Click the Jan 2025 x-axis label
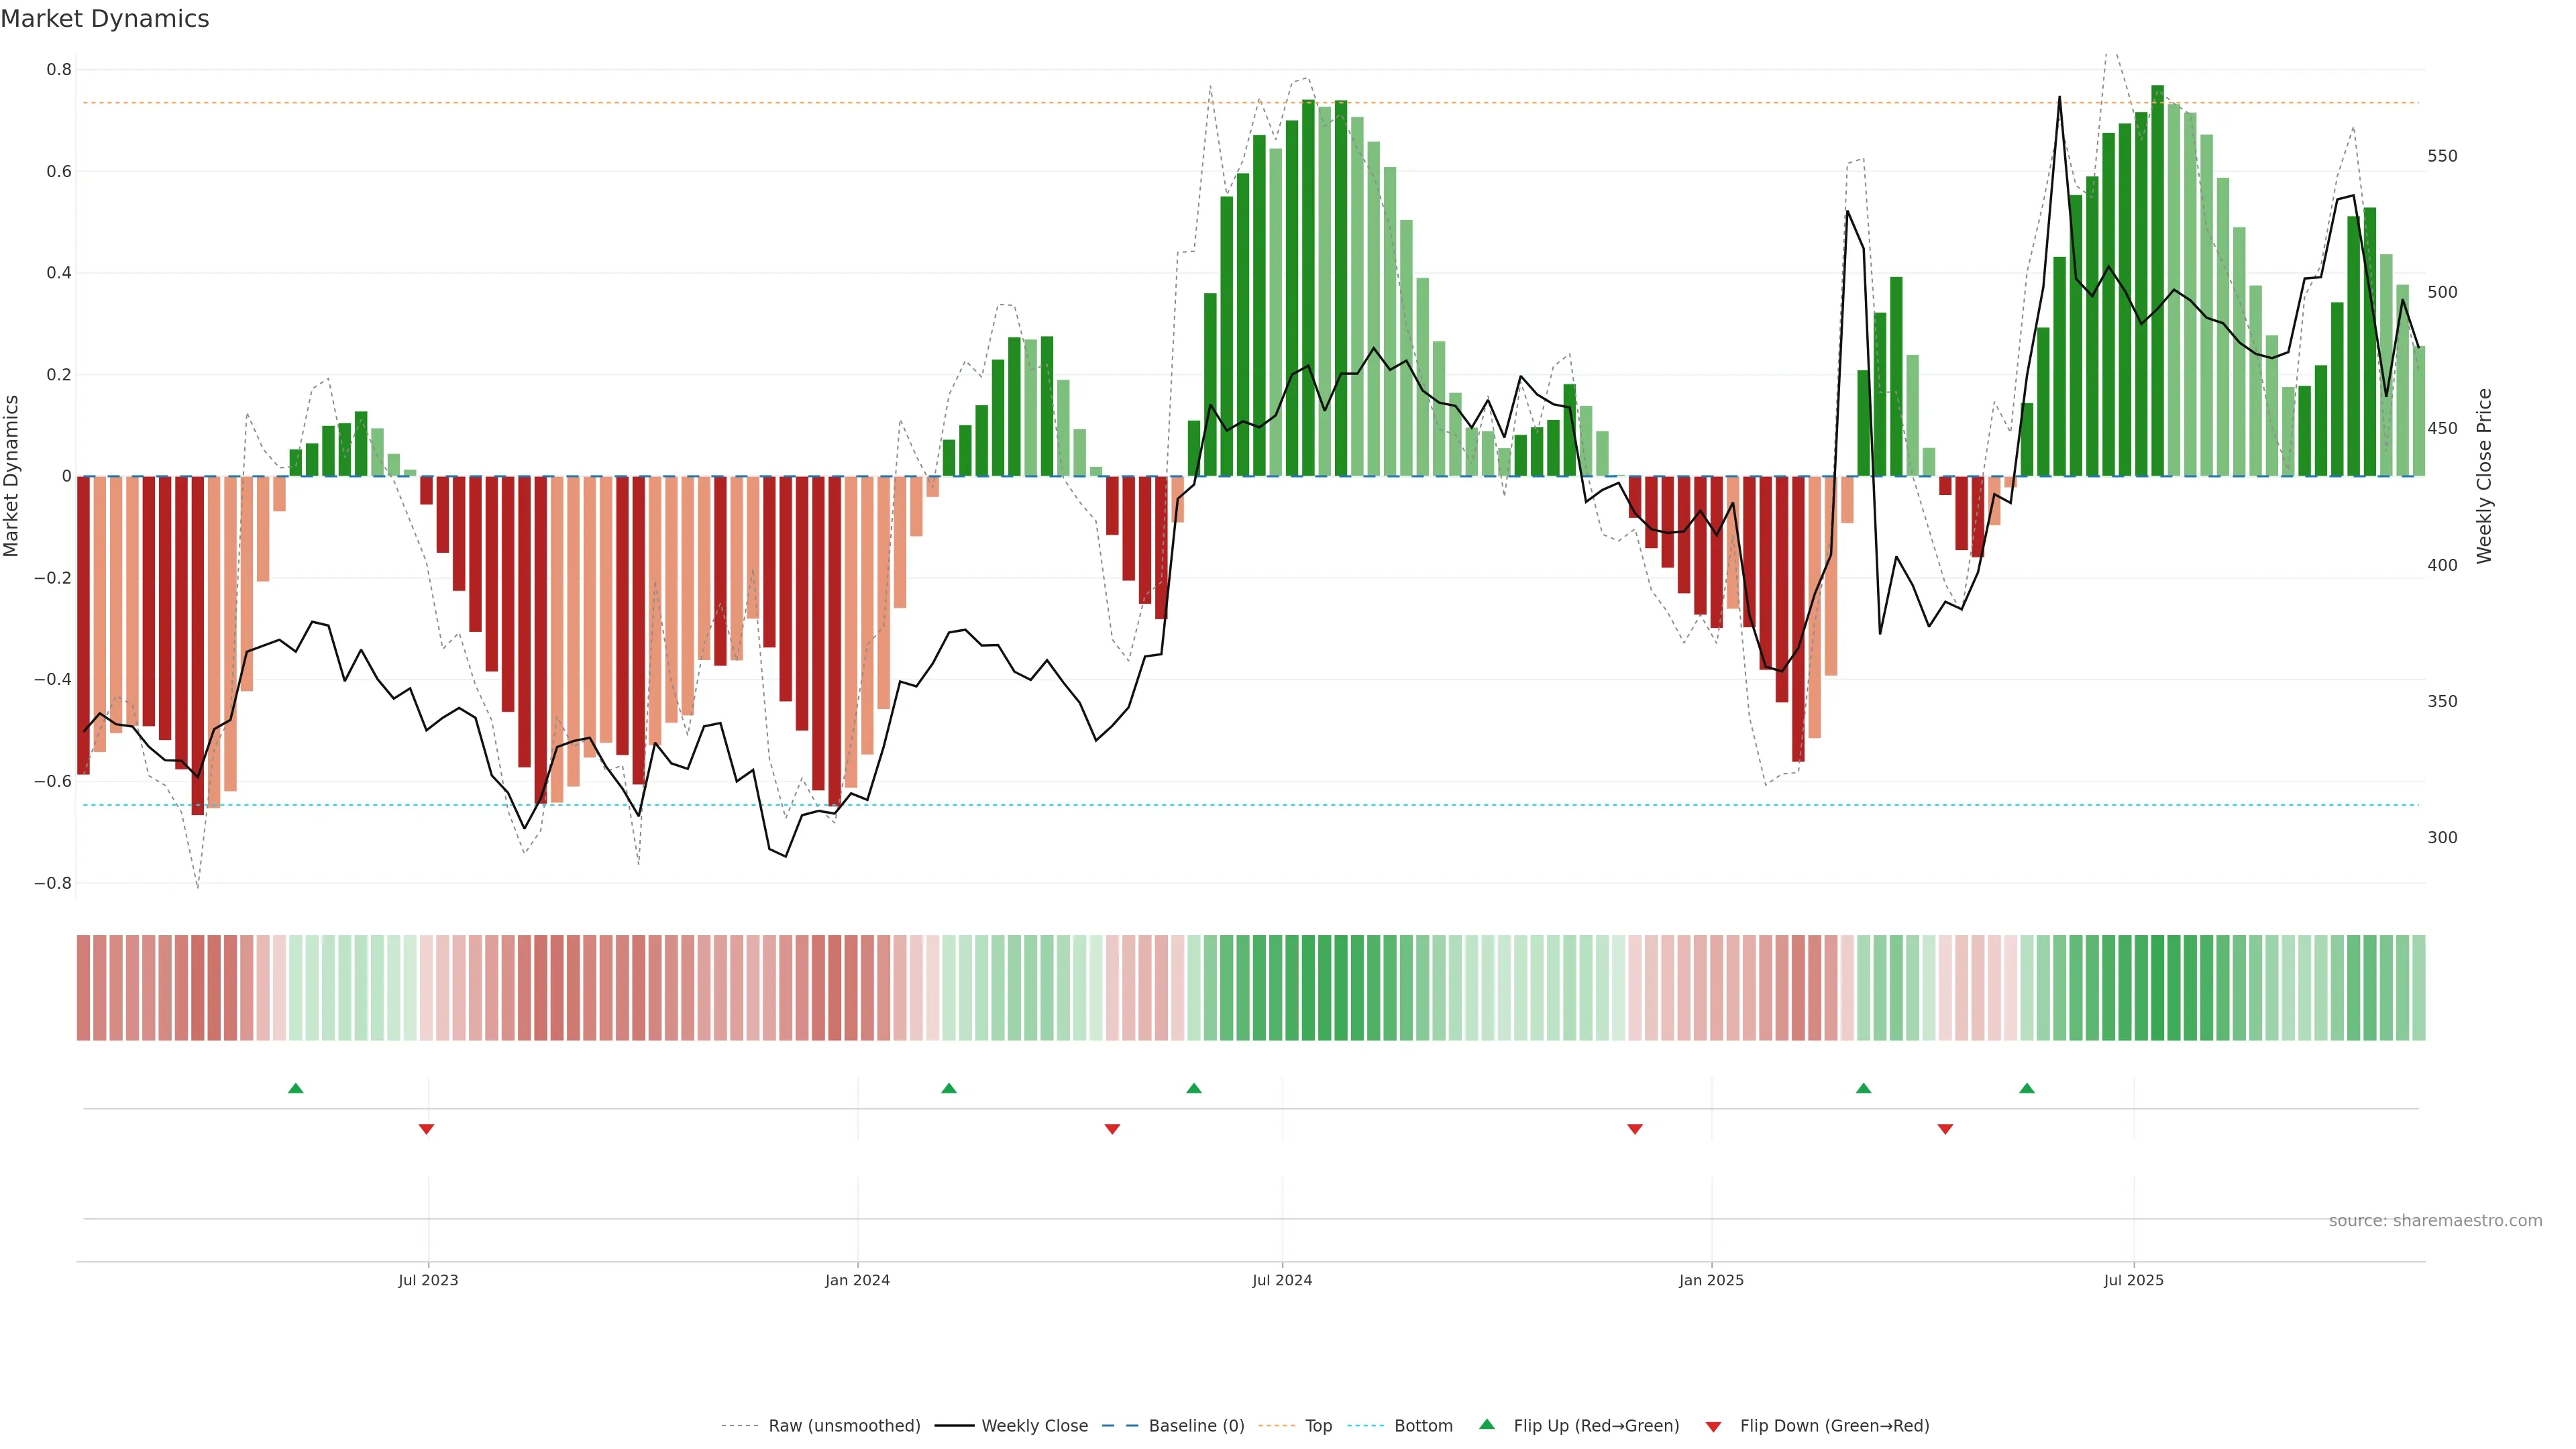 click(1711, 1280)
